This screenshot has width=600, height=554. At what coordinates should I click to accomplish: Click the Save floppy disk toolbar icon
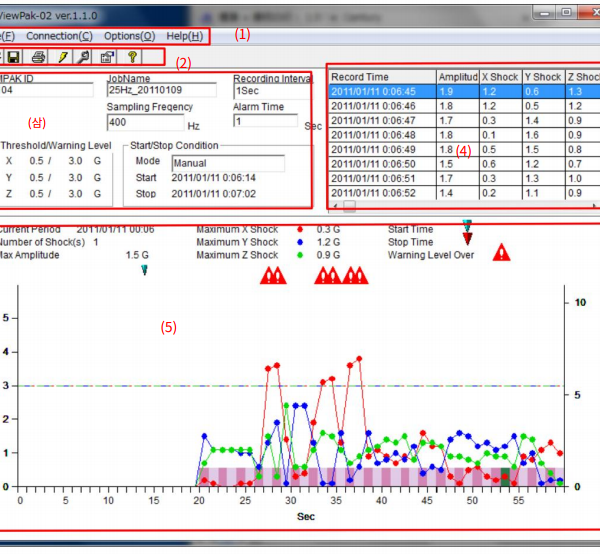pyautogui.click(x=14, y=58)
